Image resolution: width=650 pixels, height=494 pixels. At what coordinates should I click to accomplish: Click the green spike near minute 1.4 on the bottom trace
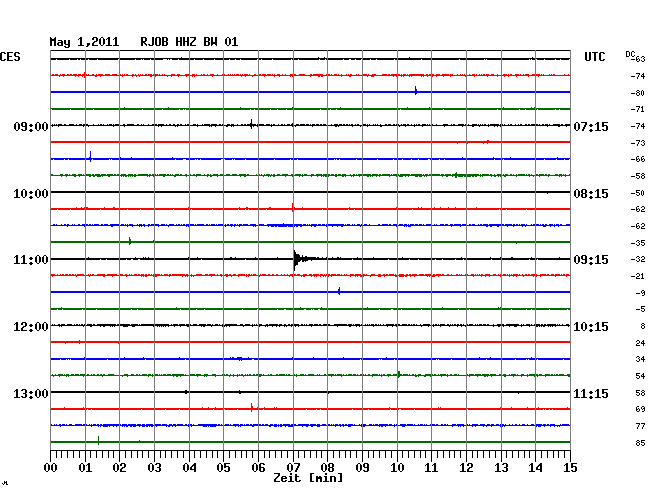[x=98, y=441]
